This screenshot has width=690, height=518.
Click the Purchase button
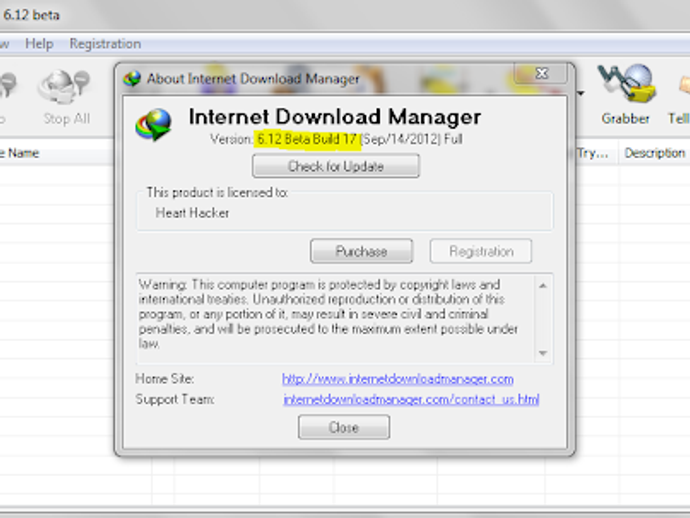pos(361,251)
